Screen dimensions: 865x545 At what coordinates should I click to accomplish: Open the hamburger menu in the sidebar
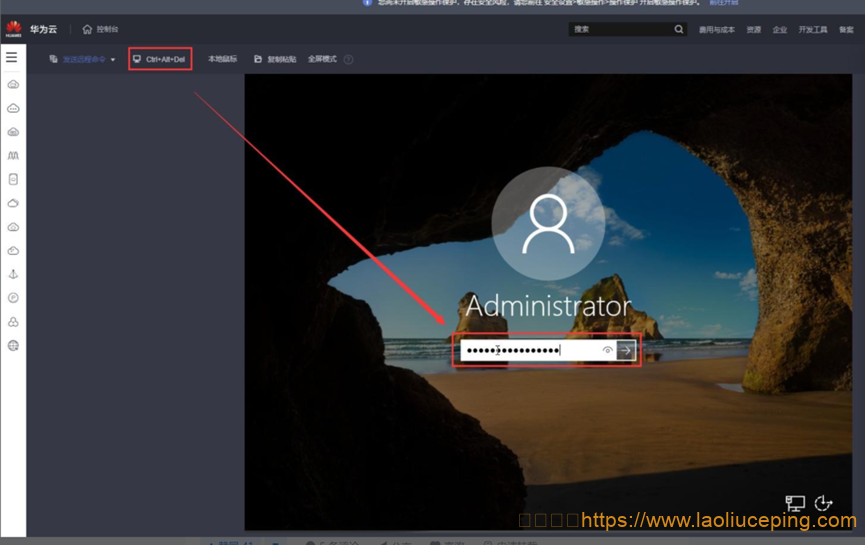click(12, 58)
